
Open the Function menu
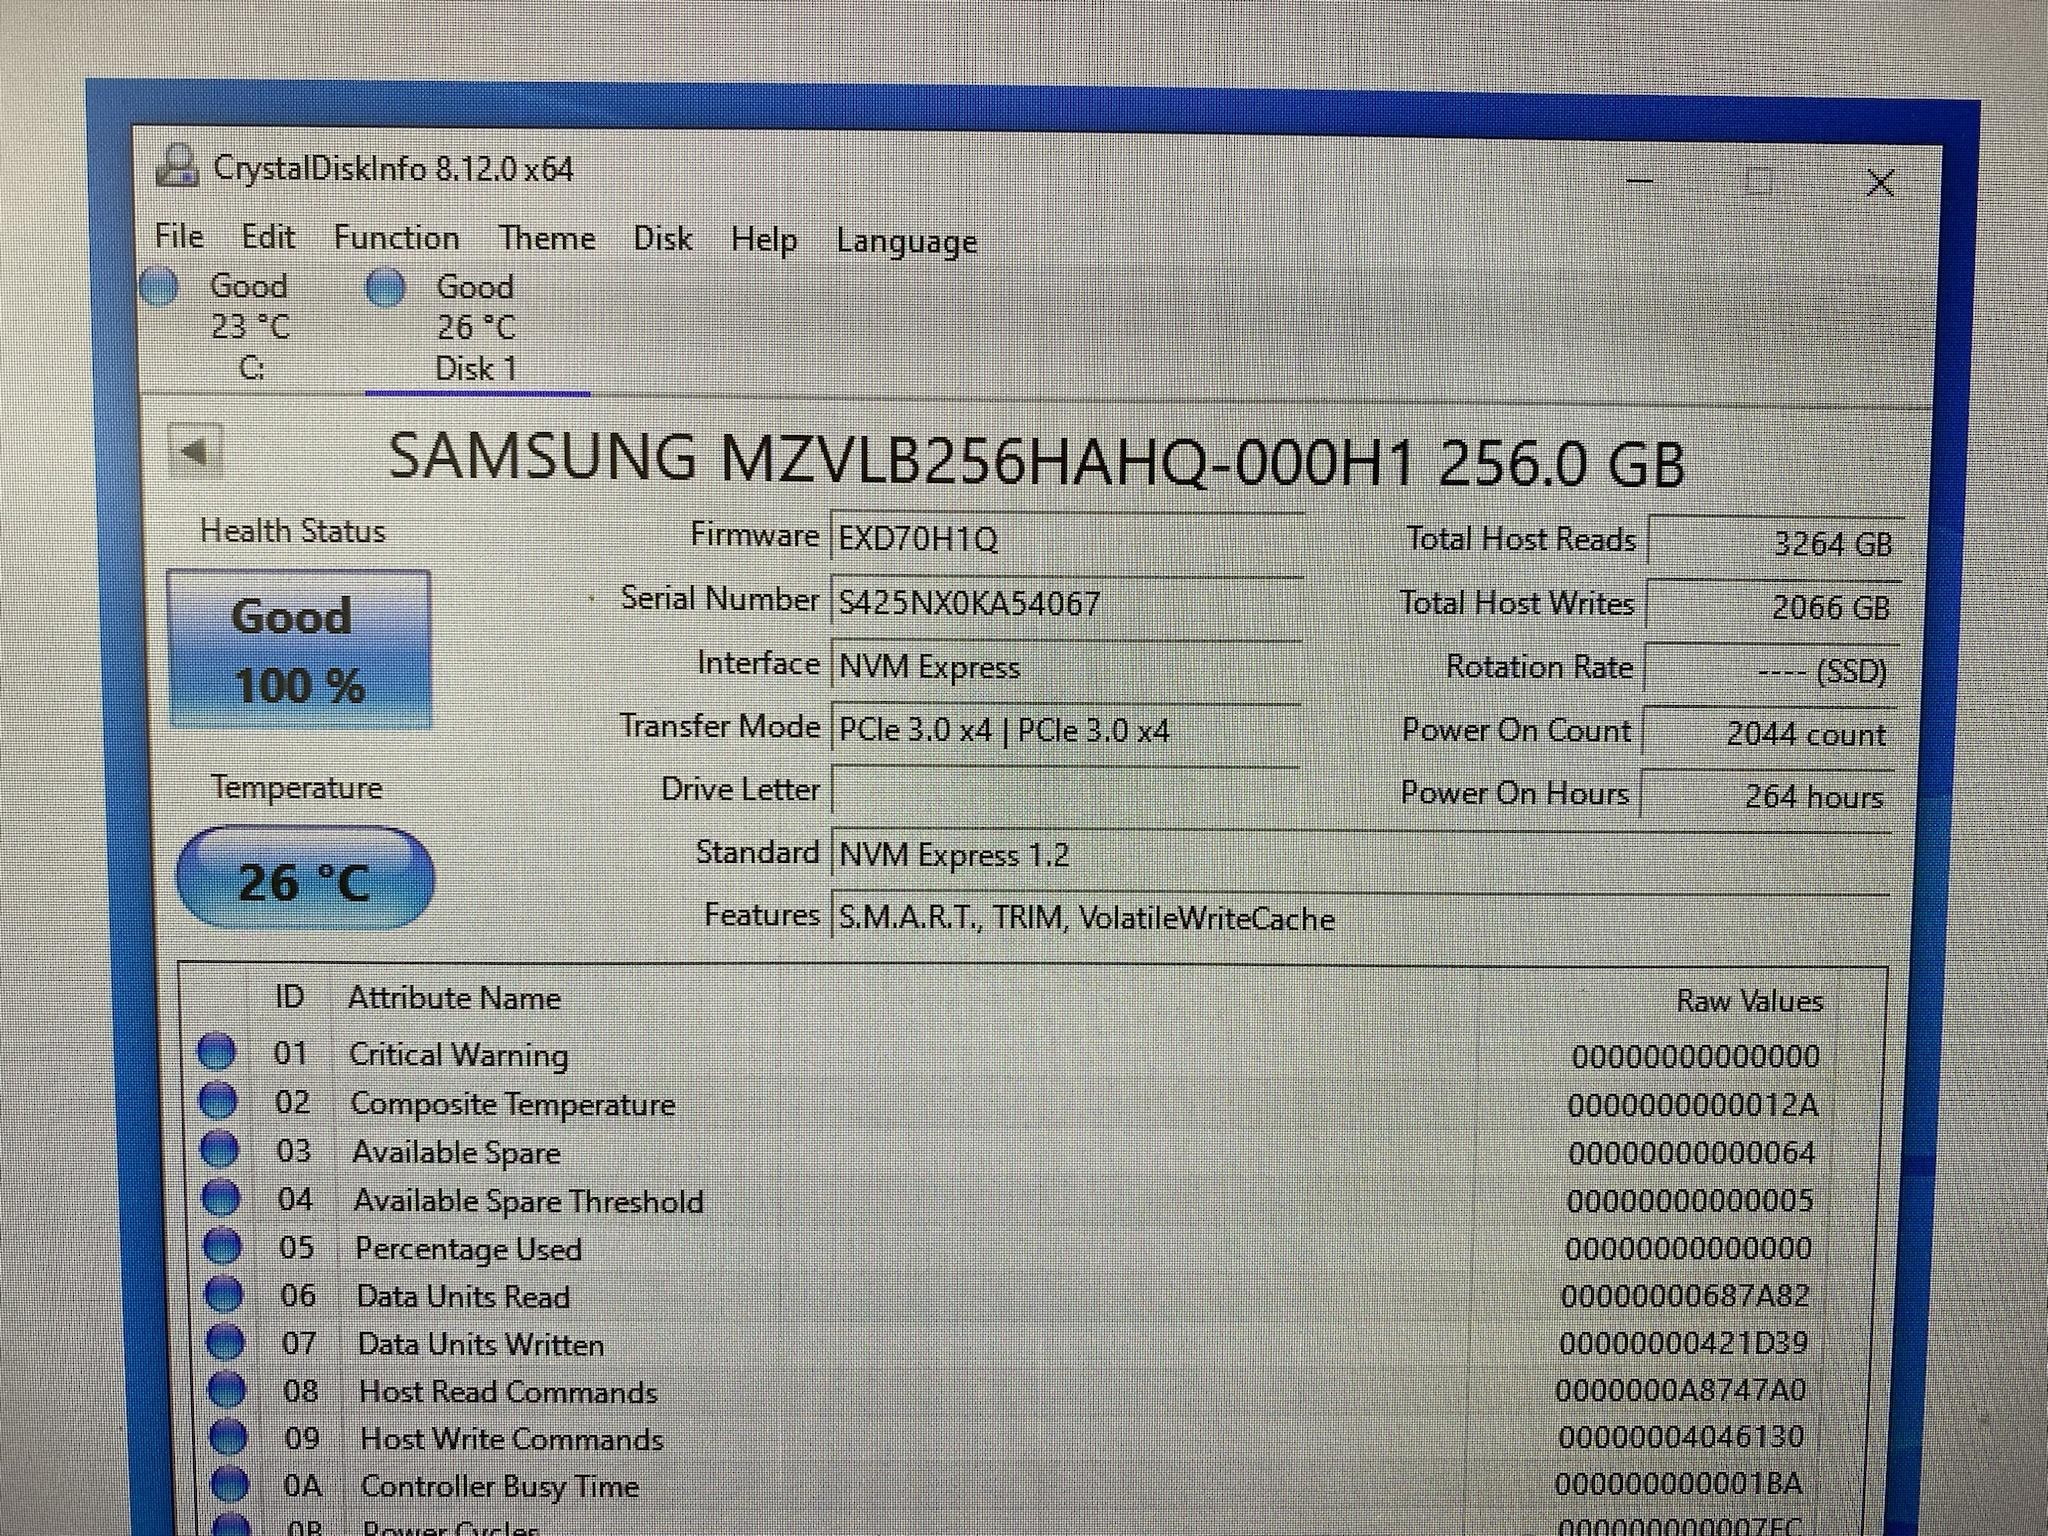tap(396, 238)
